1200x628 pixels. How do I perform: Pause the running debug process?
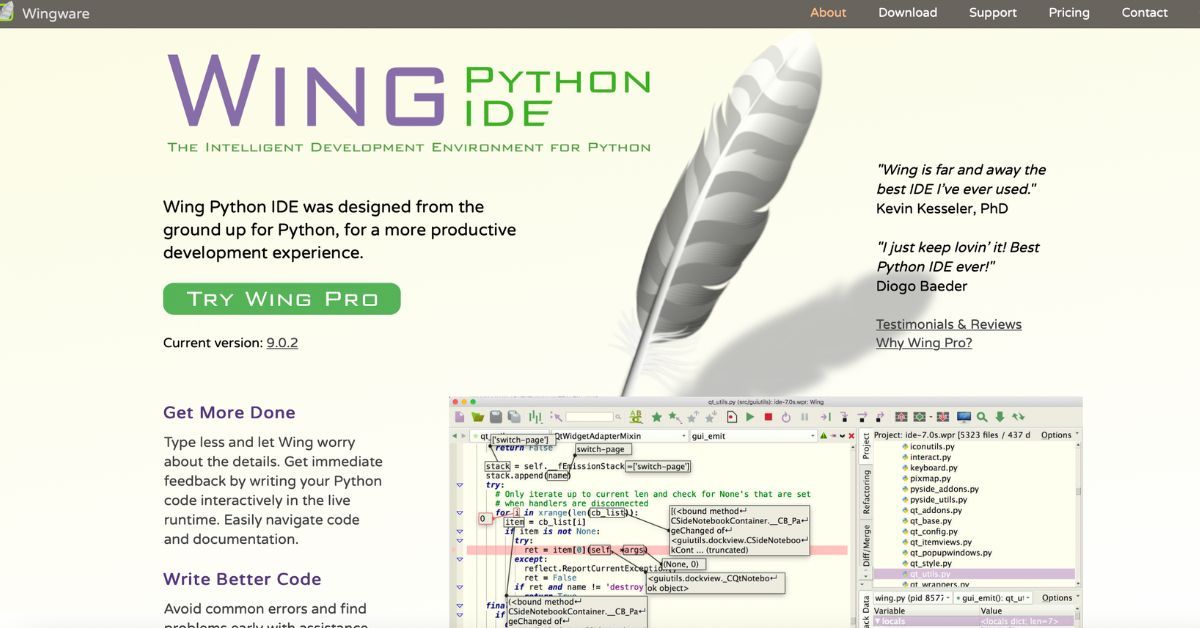(804, 417)
